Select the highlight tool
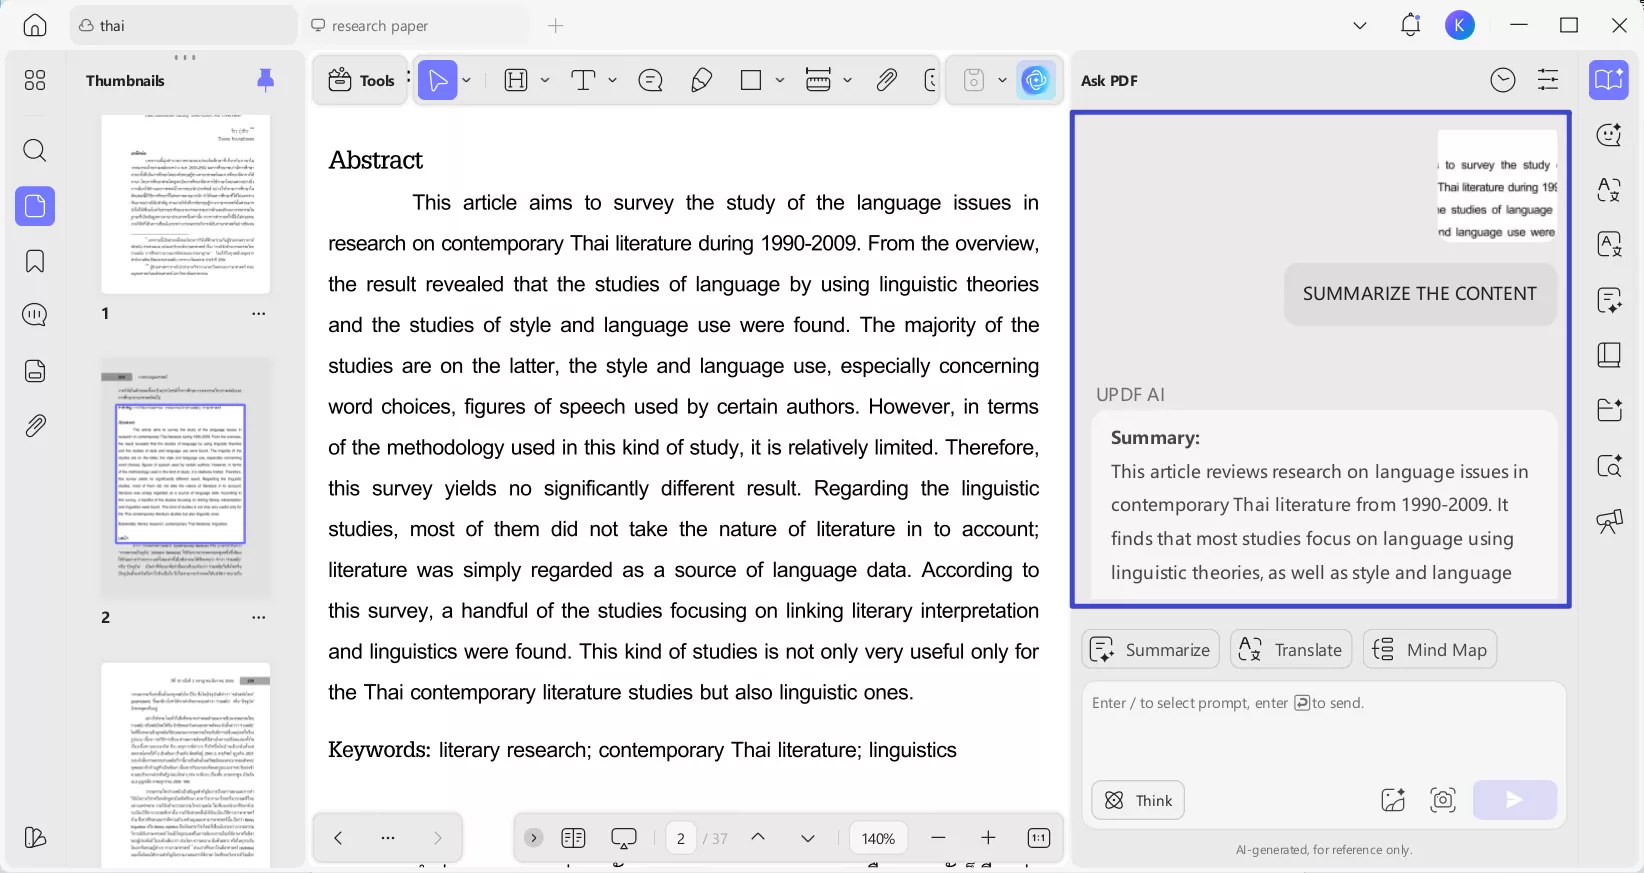 pyautogui.click(x=516, y=80)
